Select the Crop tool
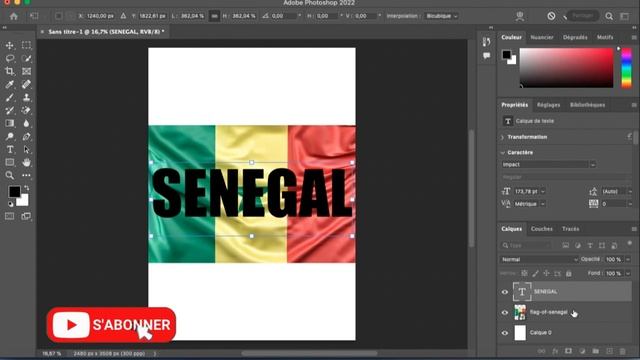This screenshot has height=360, width=640. 10,71
